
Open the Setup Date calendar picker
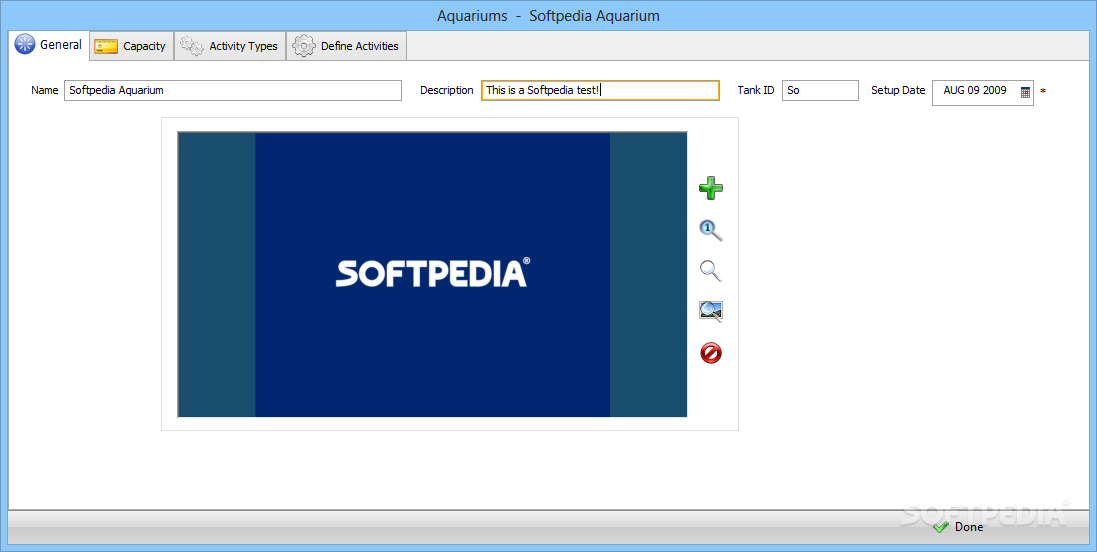[1025, 92]
